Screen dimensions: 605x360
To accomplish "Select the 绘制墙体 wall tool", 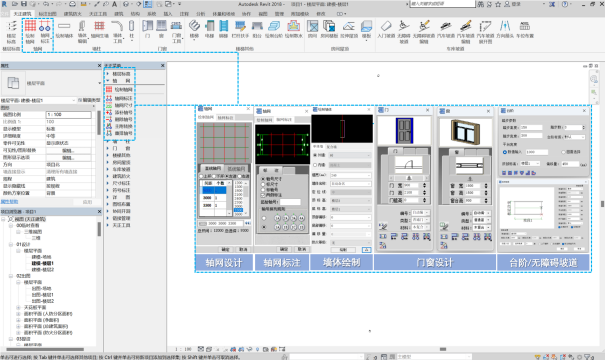I will [64, 29].
